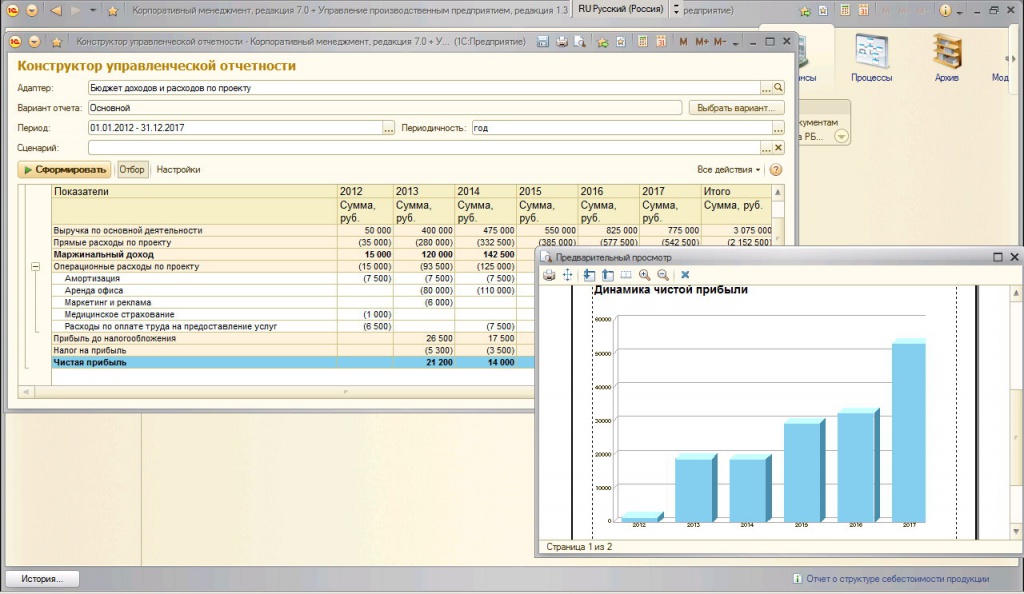Screen dimensions: 1024x594
Task: Click the save icon in report window titlebar
Action: [x=543, y=42]
